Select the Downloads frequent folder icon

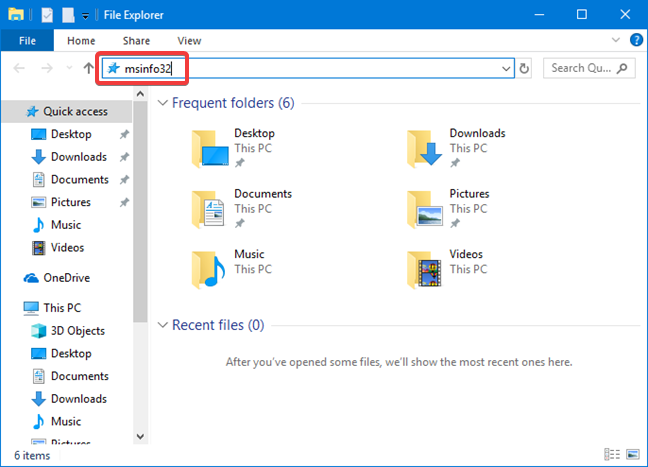click(x=425, y=148)
